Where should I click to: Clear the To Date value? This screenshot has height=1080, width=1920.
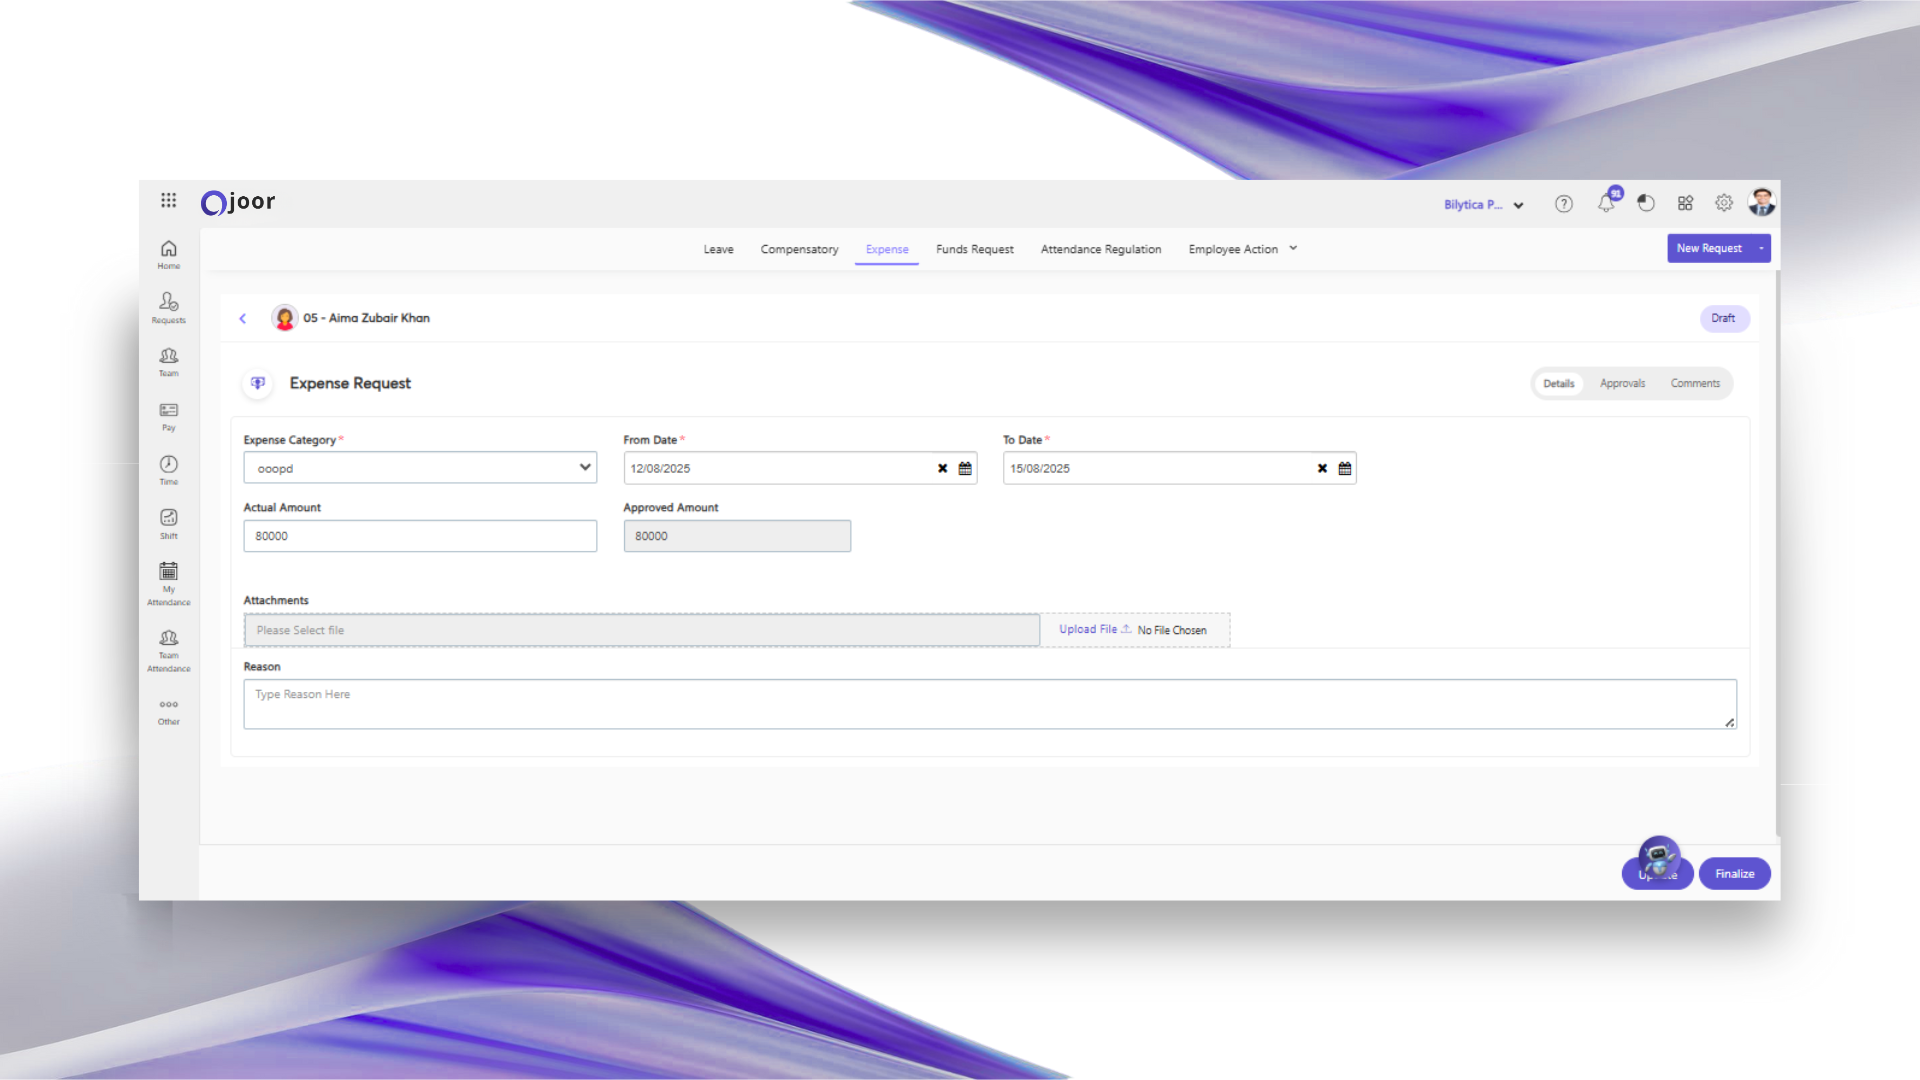(x=1322, y=469)
